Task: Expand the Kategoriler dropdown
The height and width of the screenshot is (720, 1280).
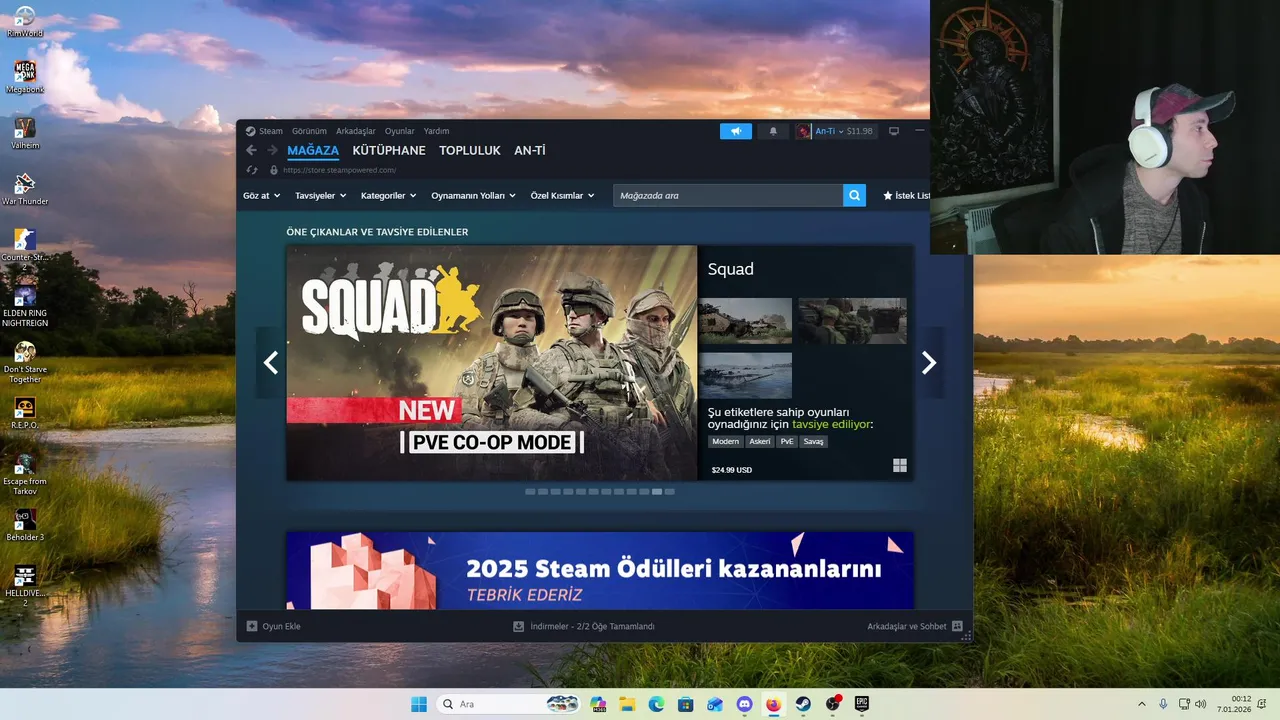Action: pyautogui.click(x=389, y=196)
